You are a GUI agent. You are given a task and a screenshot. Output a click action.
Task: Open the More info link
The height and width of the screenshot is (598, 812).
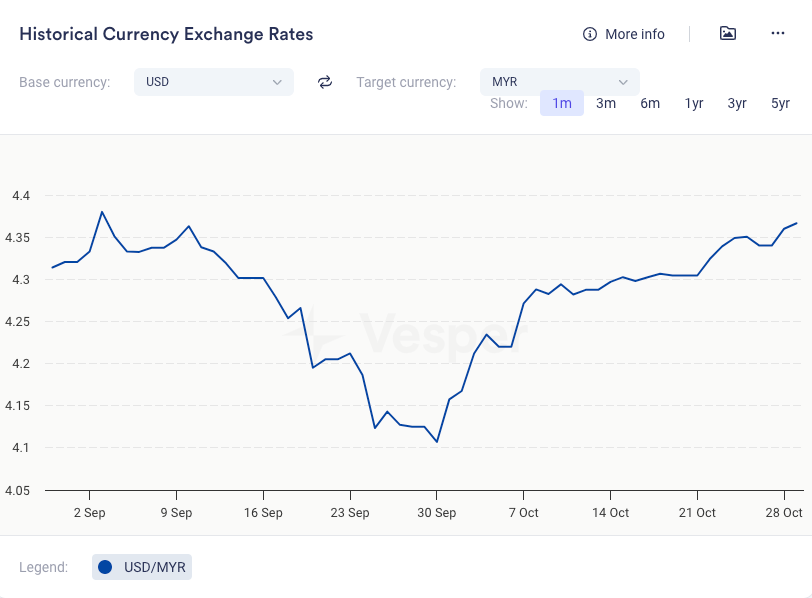[x=634, y=34]
